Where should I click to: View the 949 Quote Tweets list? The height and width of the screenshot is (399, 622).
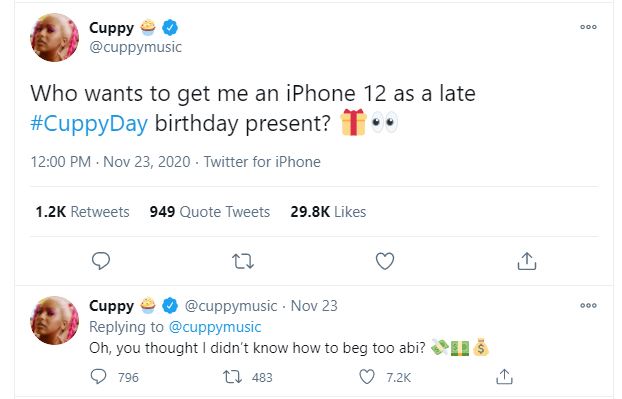coord(210,212)
